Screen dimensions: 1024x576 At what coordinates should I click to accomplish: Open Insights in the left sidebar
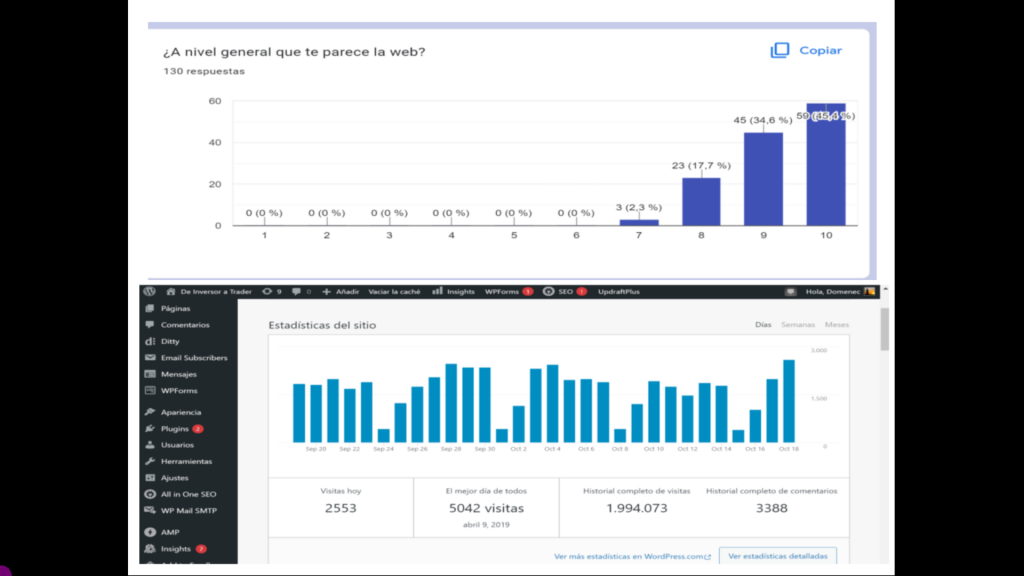click(x=175, y=548)
